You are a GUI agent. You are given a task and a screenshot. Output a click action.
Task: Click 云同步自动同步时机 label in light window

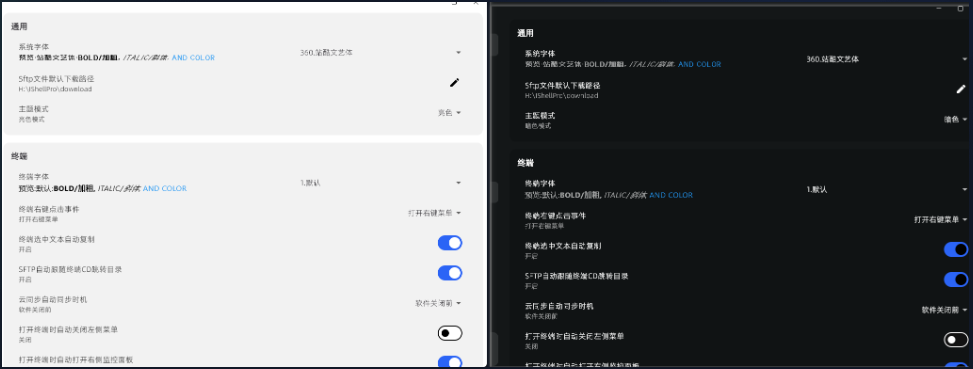point(53,300)
